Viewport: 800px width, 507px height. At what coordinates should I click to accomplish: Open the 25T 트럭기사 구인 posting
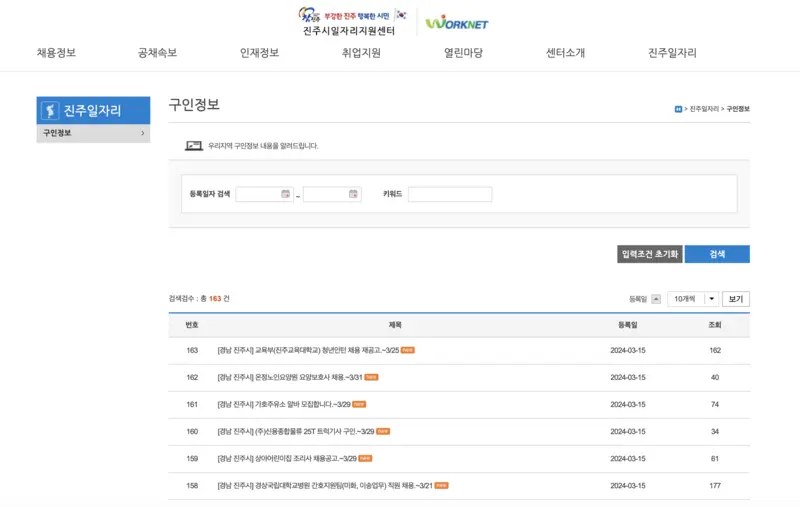pos(296,432)
